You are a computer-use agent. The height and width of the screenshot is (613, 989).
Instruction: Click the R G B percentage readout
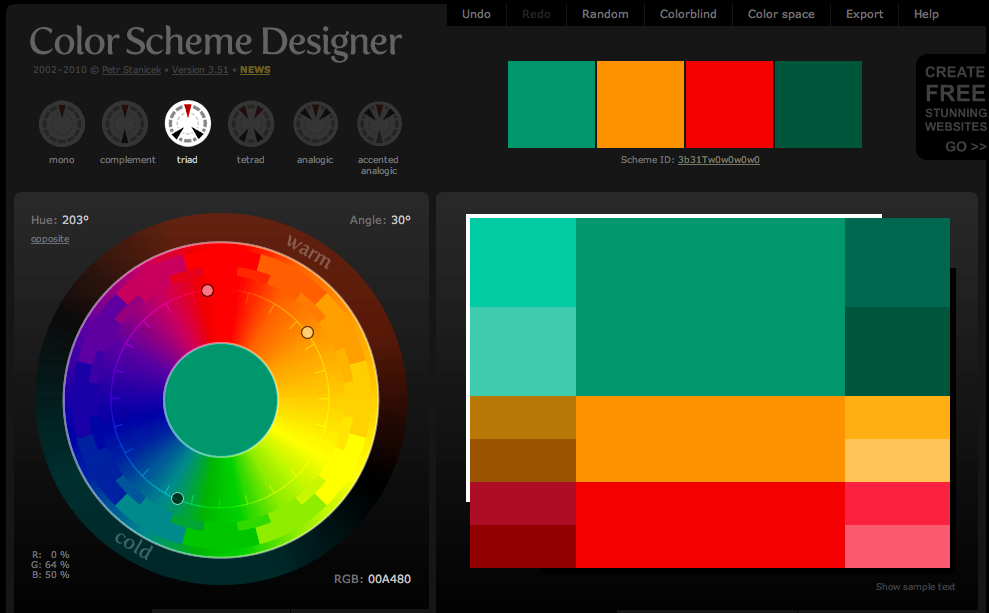point(50,564)
